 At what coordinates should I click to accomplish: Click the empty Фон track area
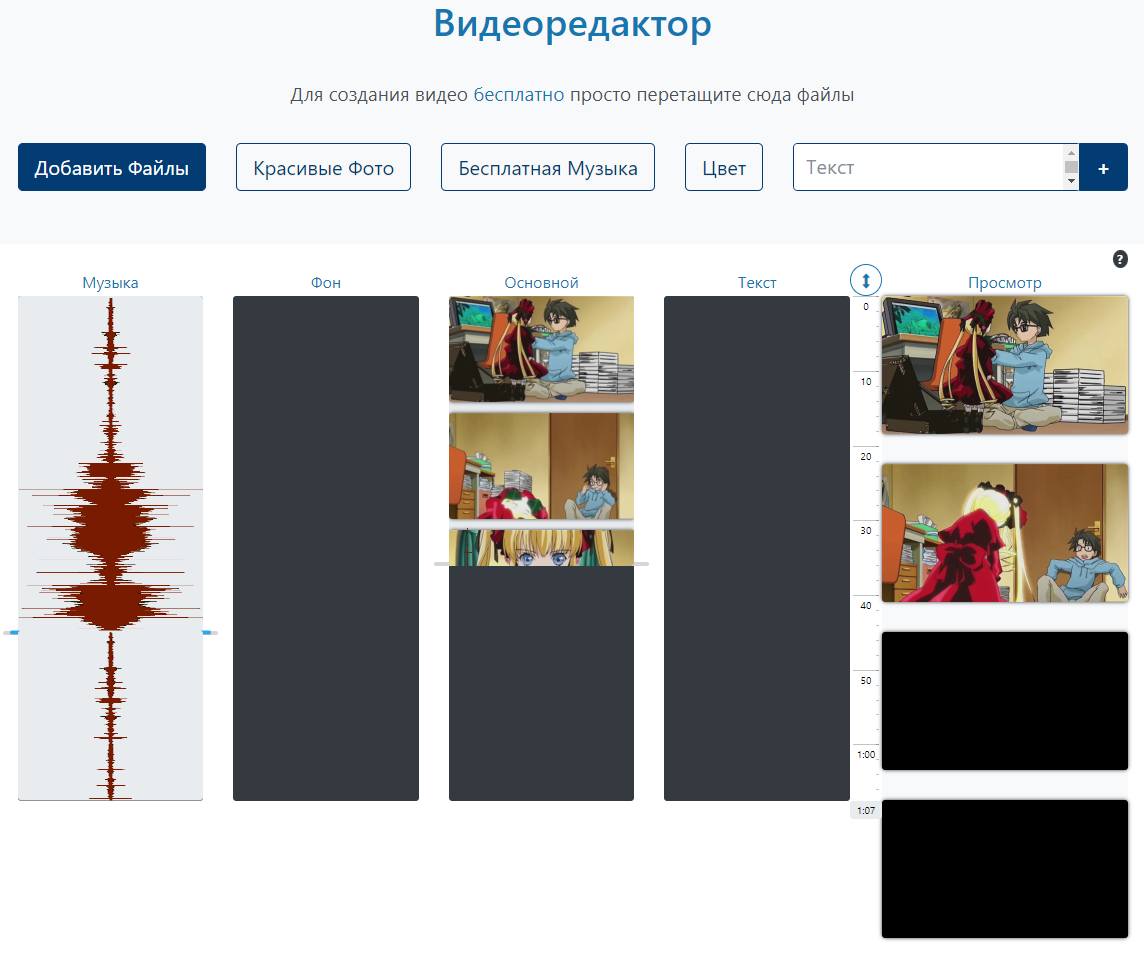pos(325,548)
